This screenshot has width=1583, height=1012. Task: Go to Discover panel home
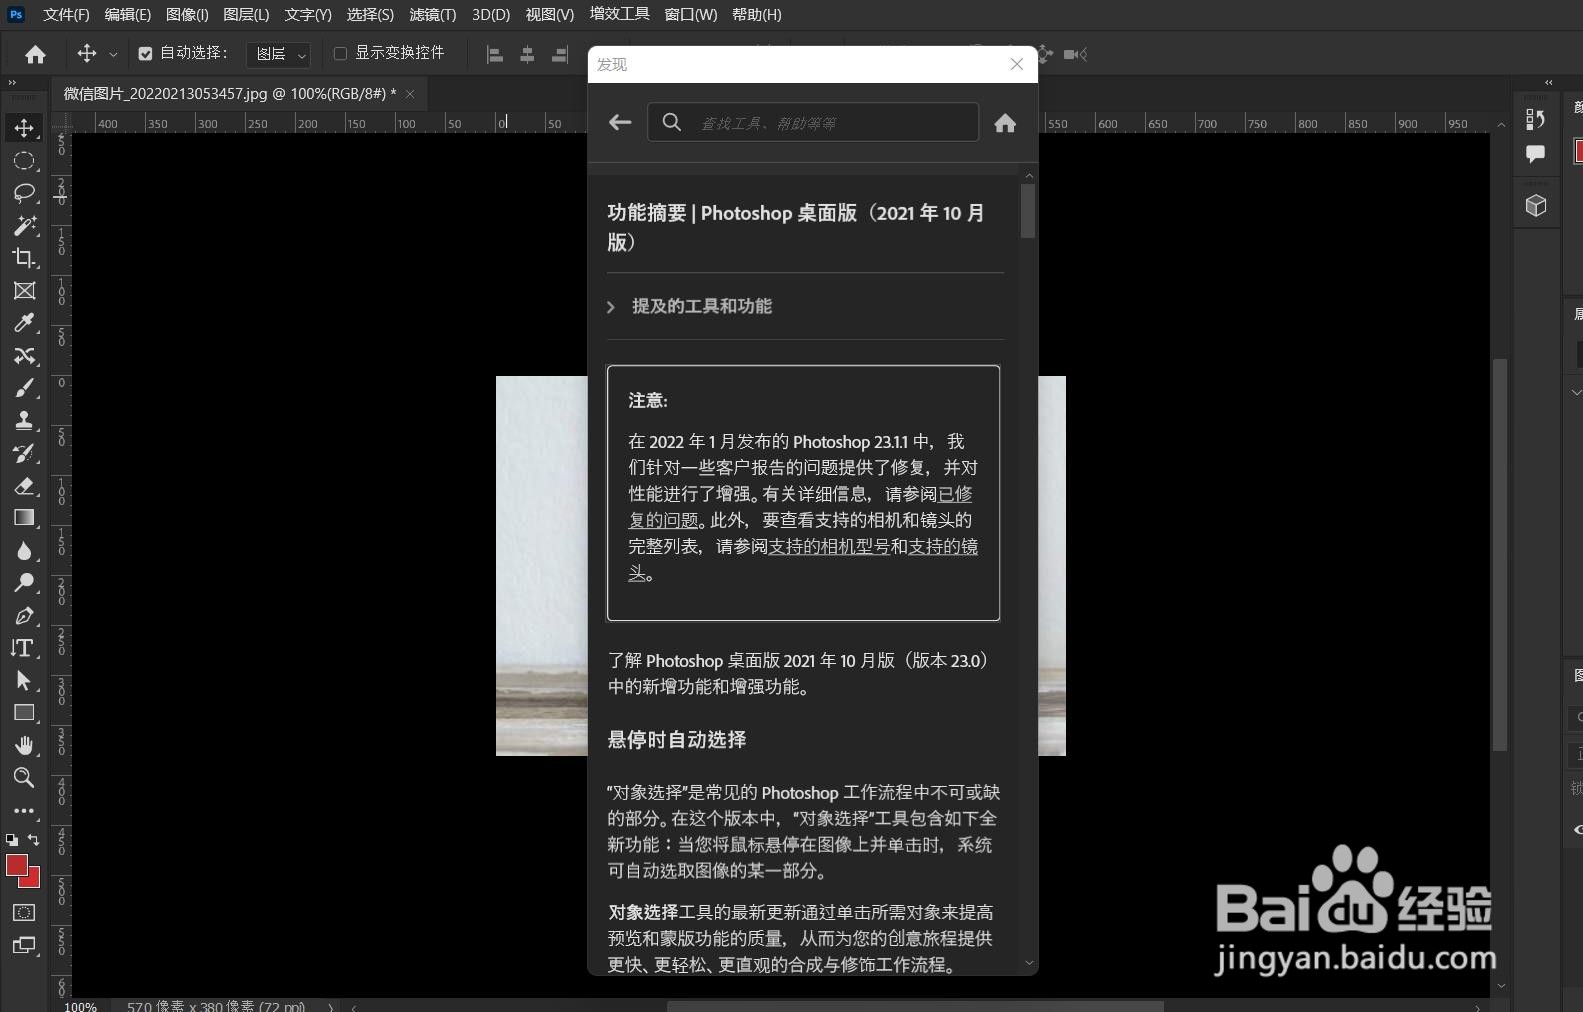pyautogui.click(x=1005, y=122)
